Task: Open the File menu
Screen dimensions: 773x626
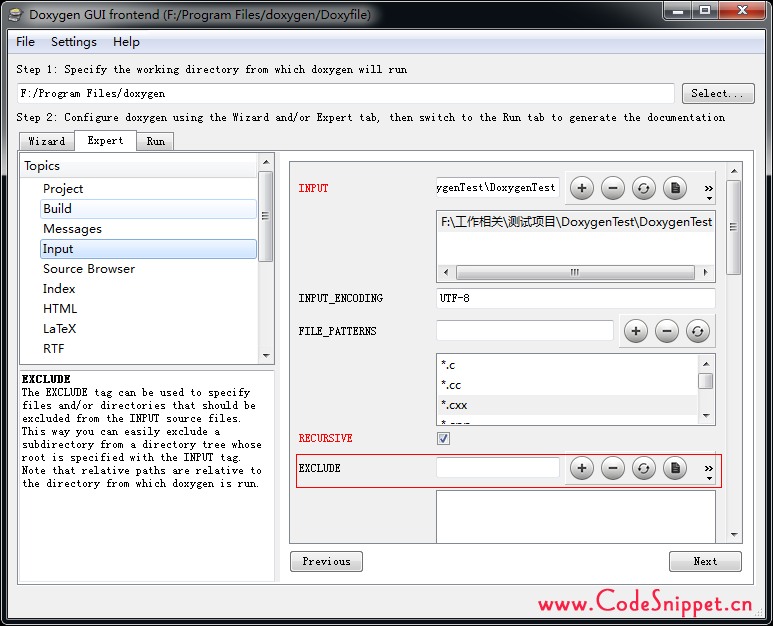Action: 25,42
